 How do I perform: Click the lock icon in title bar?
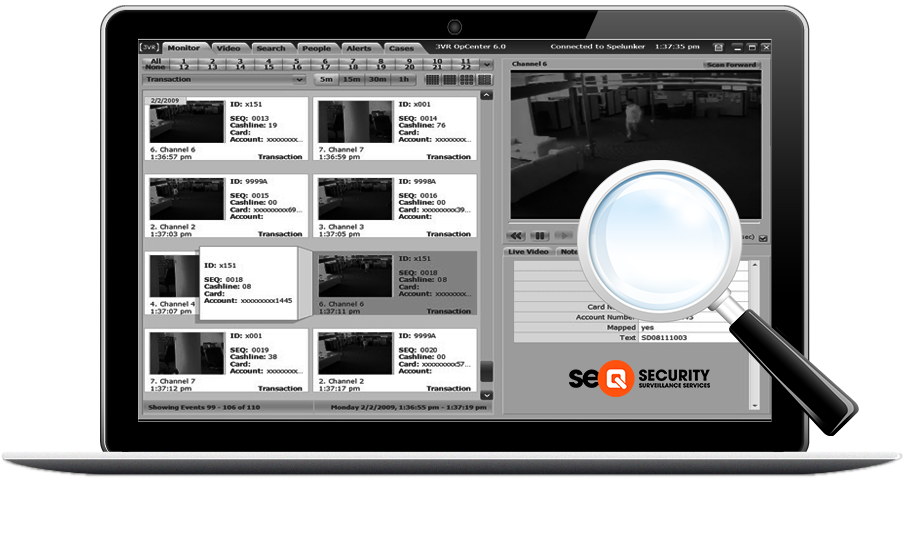click(717, 47)
